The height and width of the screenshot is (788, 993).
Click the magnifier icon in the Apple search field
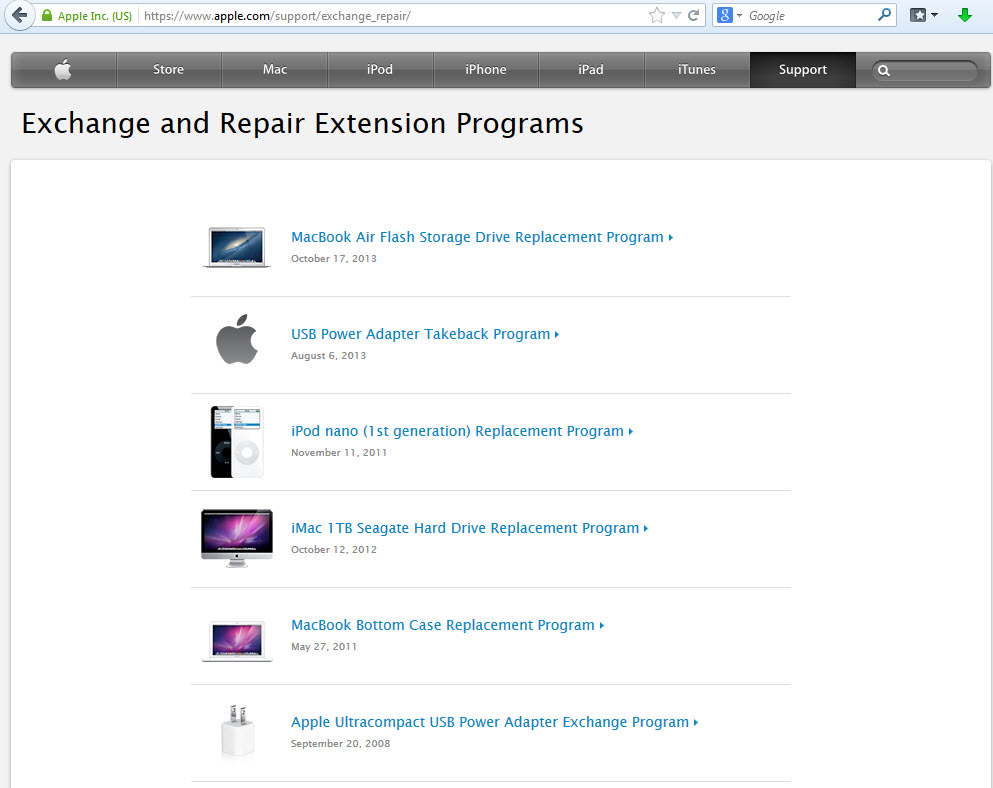pyautogui.click(x=884, y=71)
